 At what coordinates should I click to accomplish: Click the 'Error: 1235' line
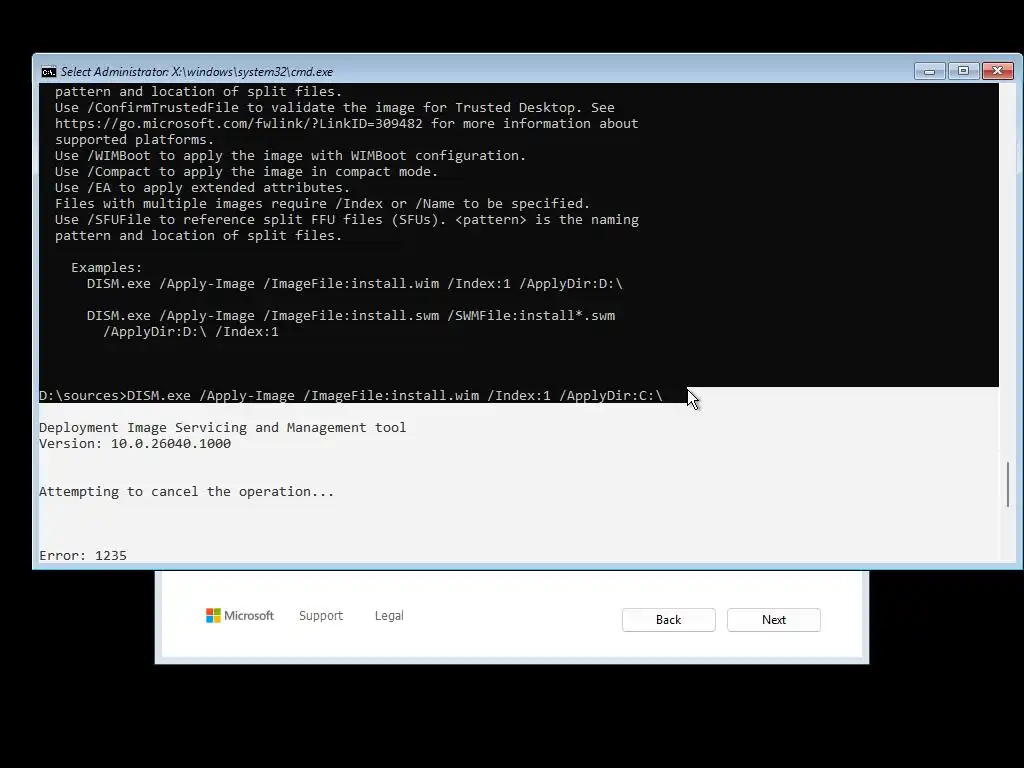(83, 556)
